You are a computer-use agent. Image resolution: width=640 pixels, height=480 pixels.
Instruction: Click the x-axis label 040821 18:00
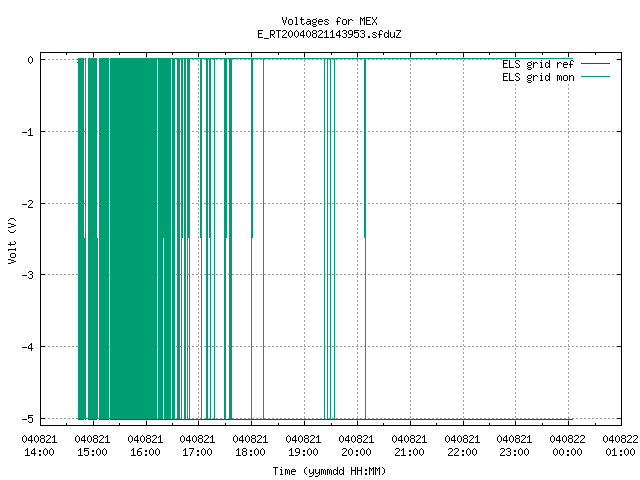[x=251, y=446]
